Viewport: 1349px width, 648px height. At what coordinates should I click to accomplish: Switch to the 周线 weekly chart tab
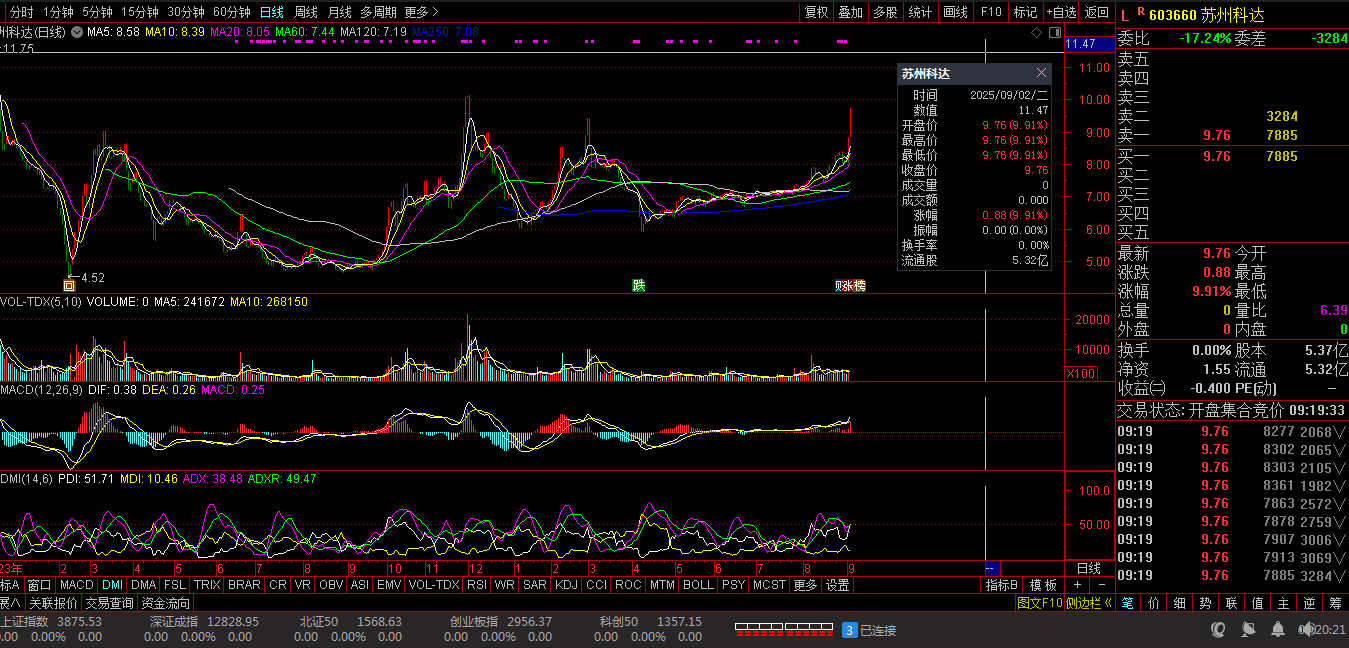(306, 12)
